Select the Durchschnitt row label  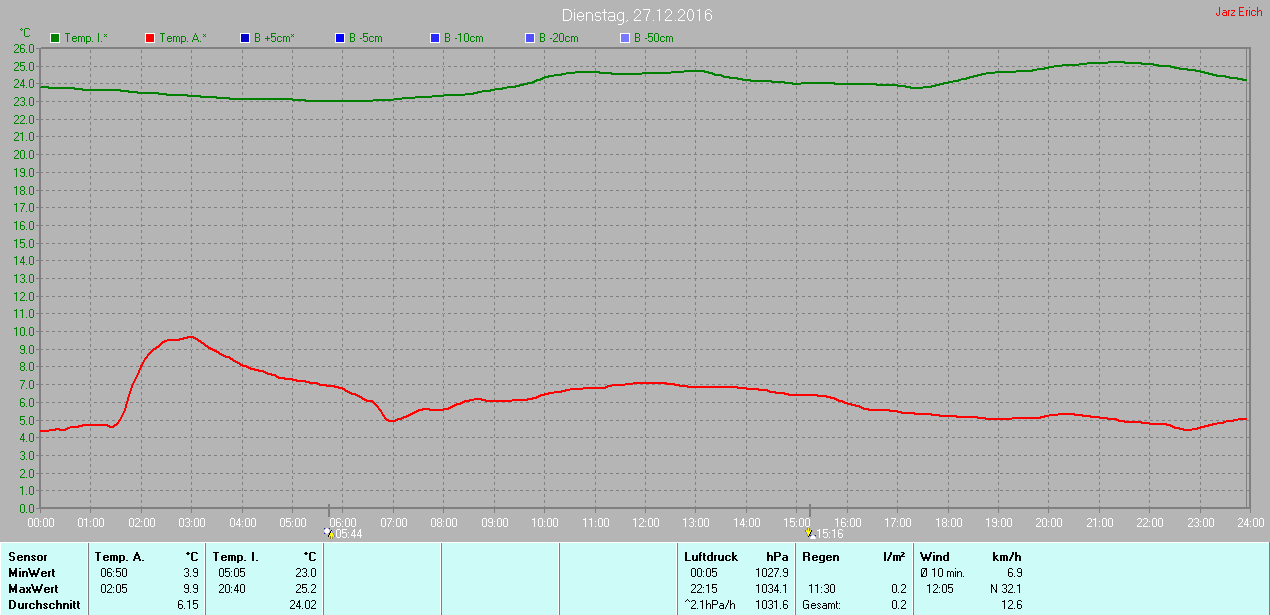(x=44, y=605)
